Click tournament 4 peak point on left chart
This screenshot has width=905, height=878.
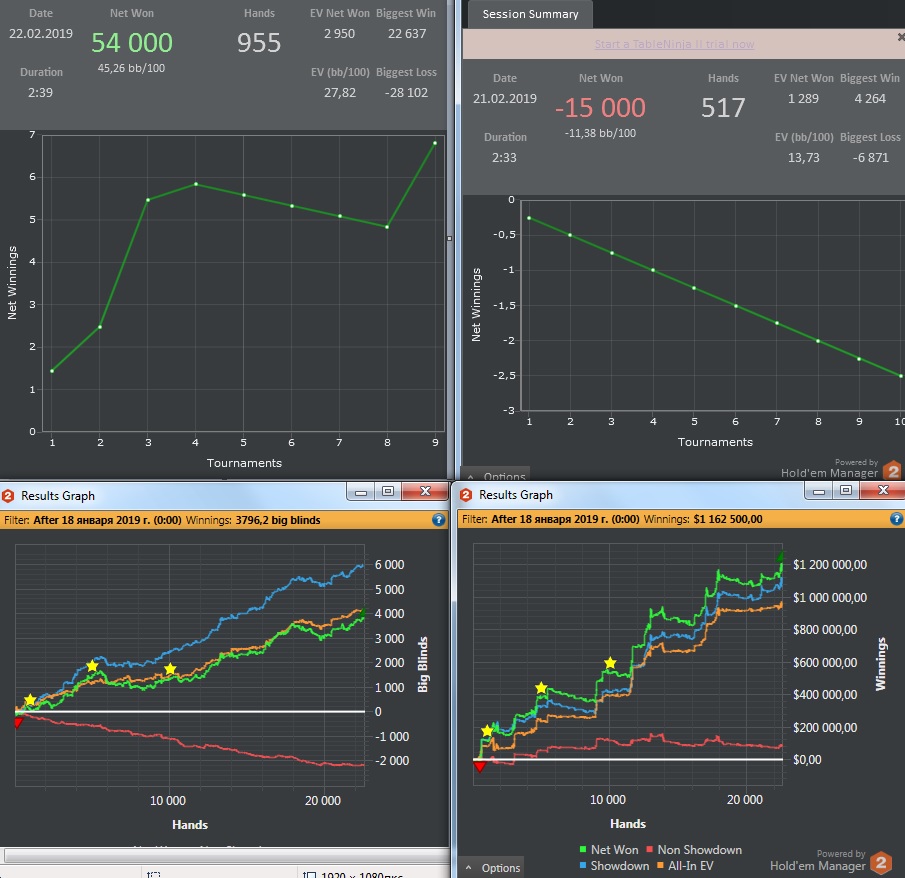pyautogui.click(x=196, y=184)
